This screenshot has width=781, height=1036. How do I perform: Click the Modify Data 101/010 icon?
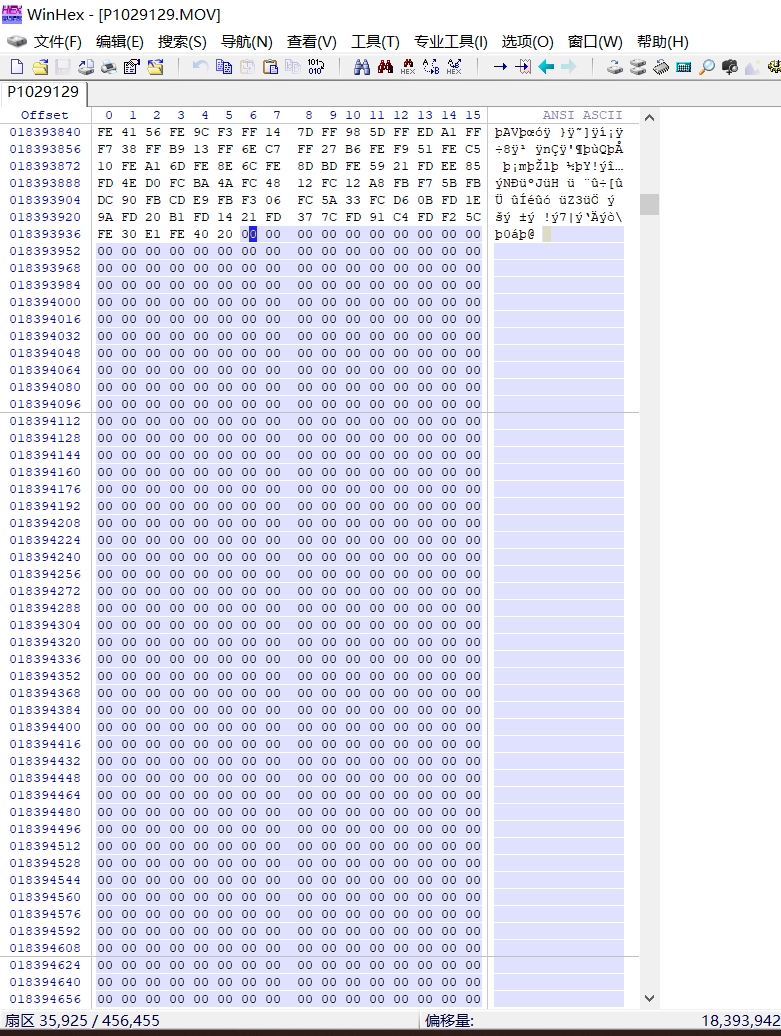pyautogui.click(x=316, y=67)
